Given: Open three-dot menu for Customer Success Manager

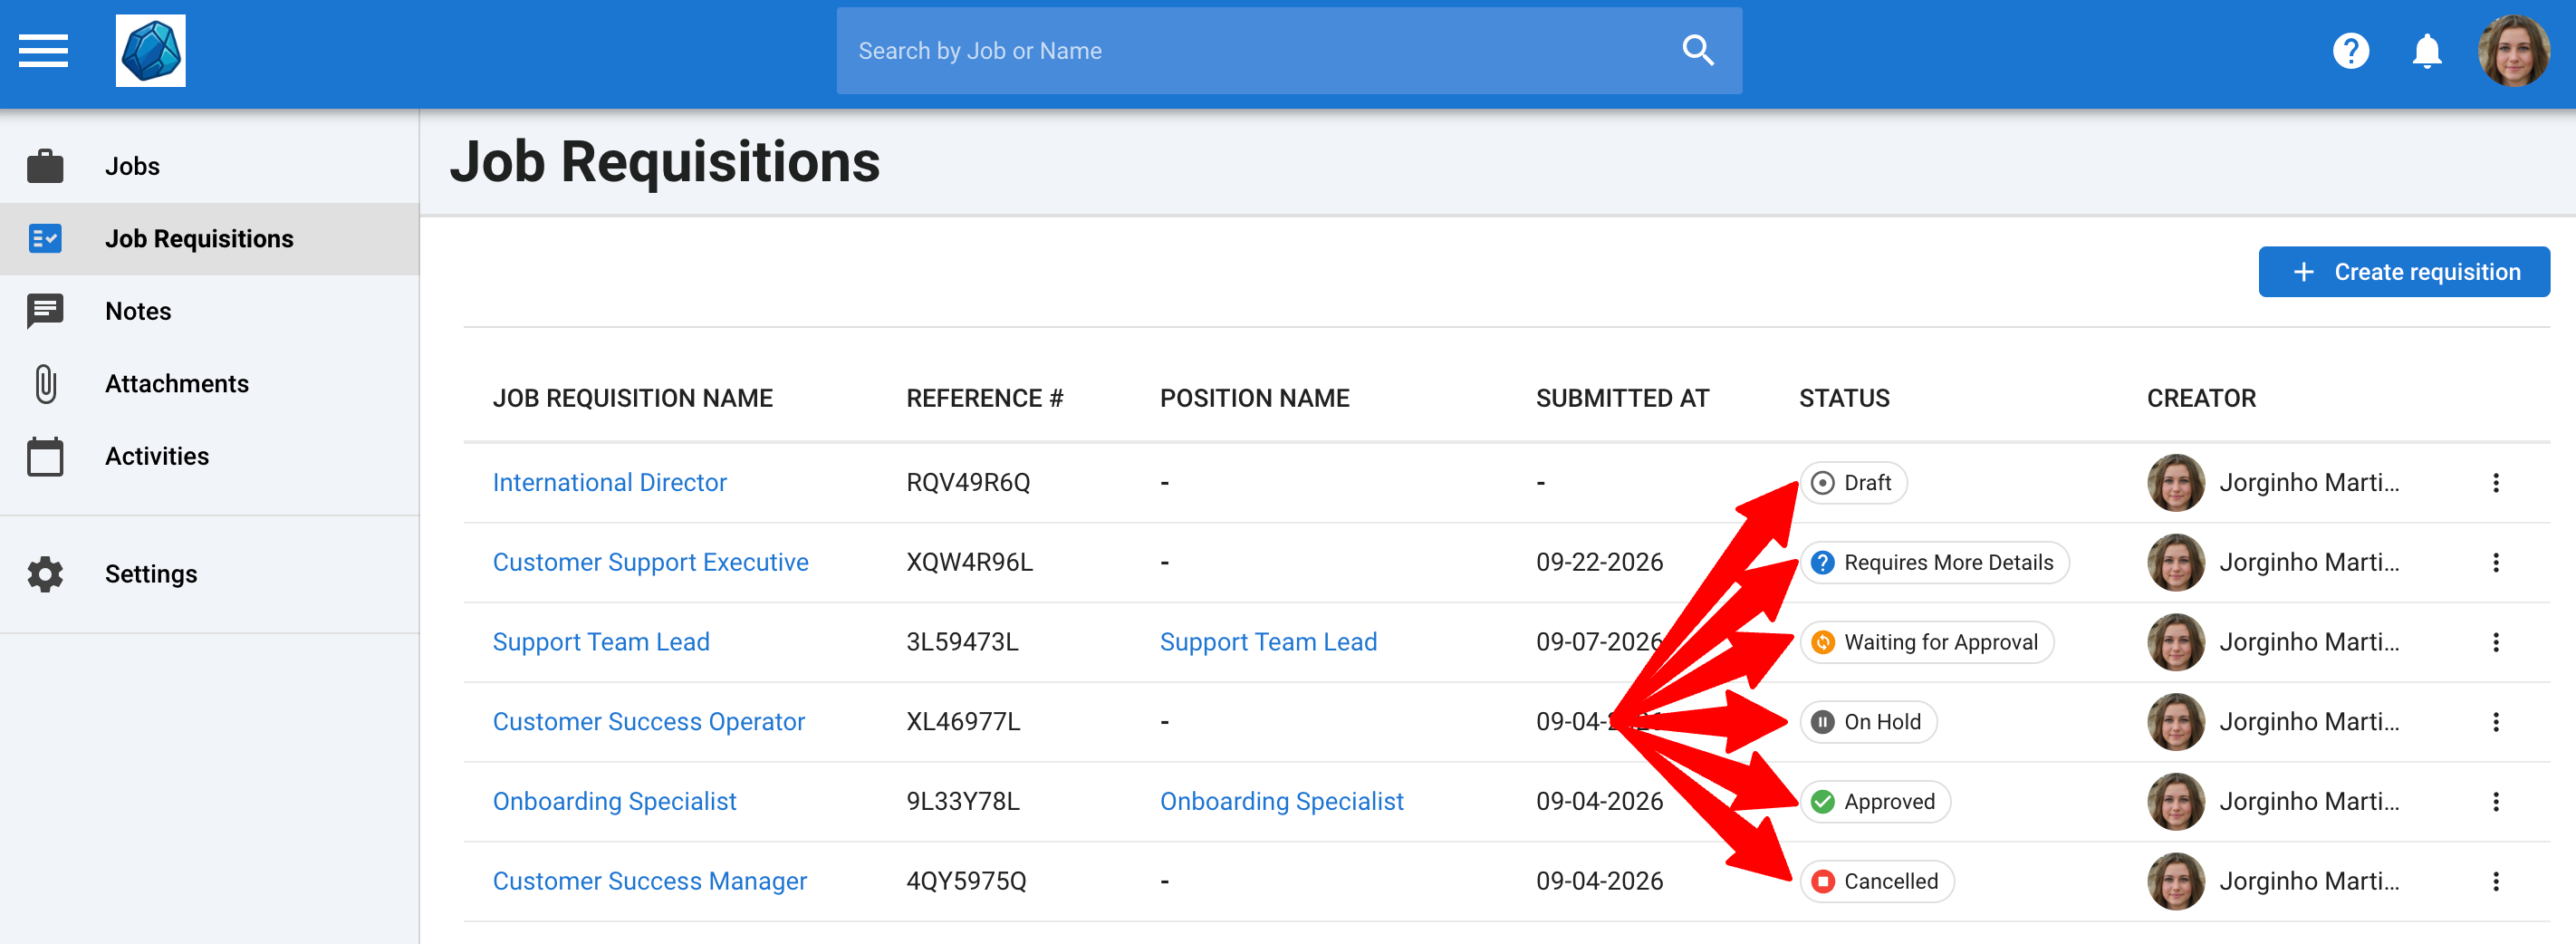Looking at the screenshot, I should pyautogui.click(x=2495, y=881).
